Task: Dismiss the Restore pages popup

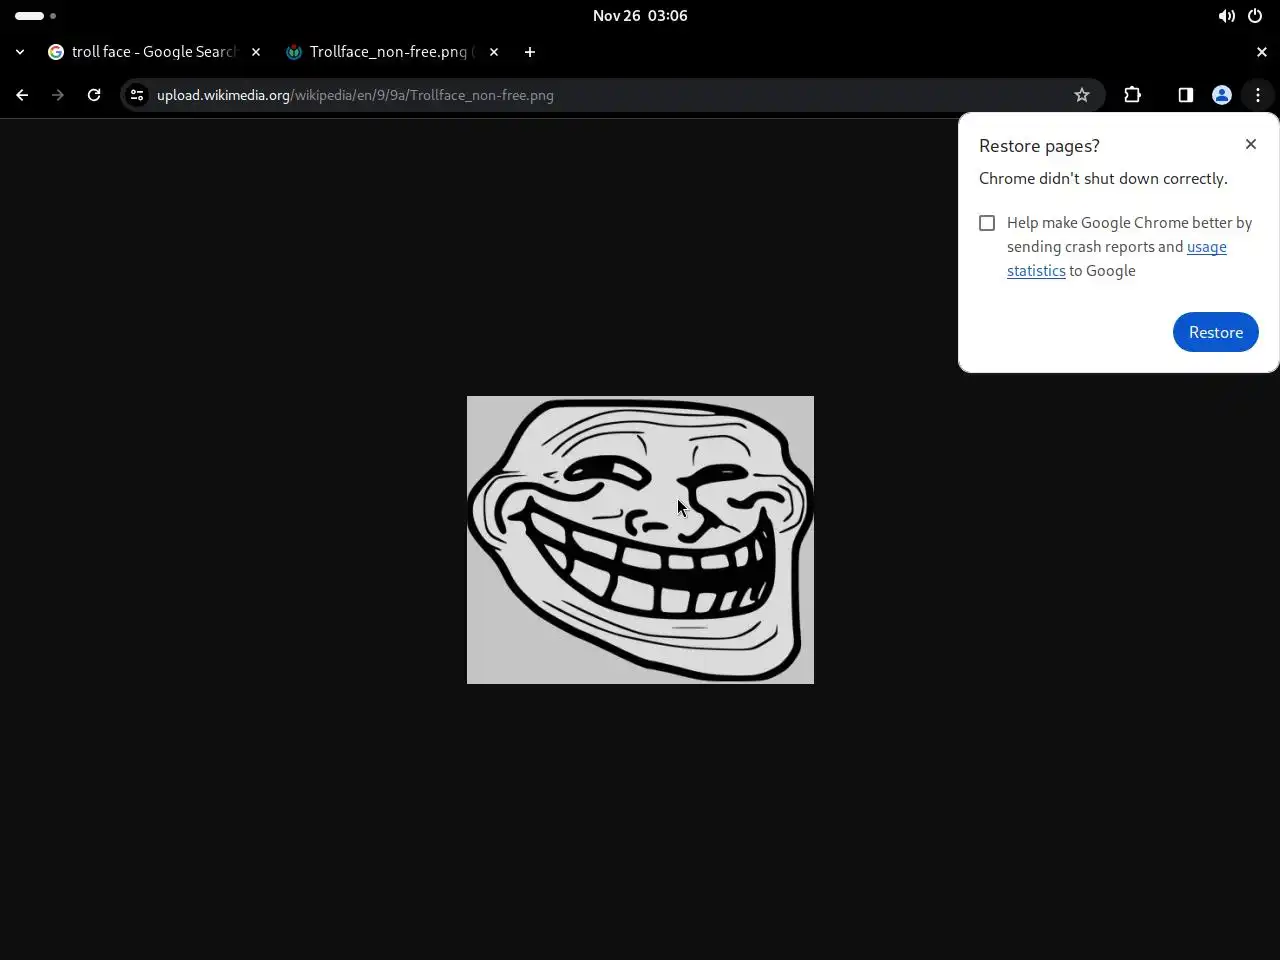Action: coord(1251,144)
